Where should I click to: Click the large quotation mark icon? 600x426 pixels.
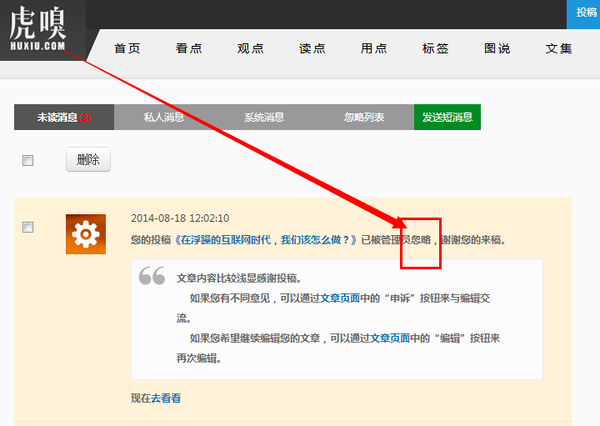pos(152,277)
